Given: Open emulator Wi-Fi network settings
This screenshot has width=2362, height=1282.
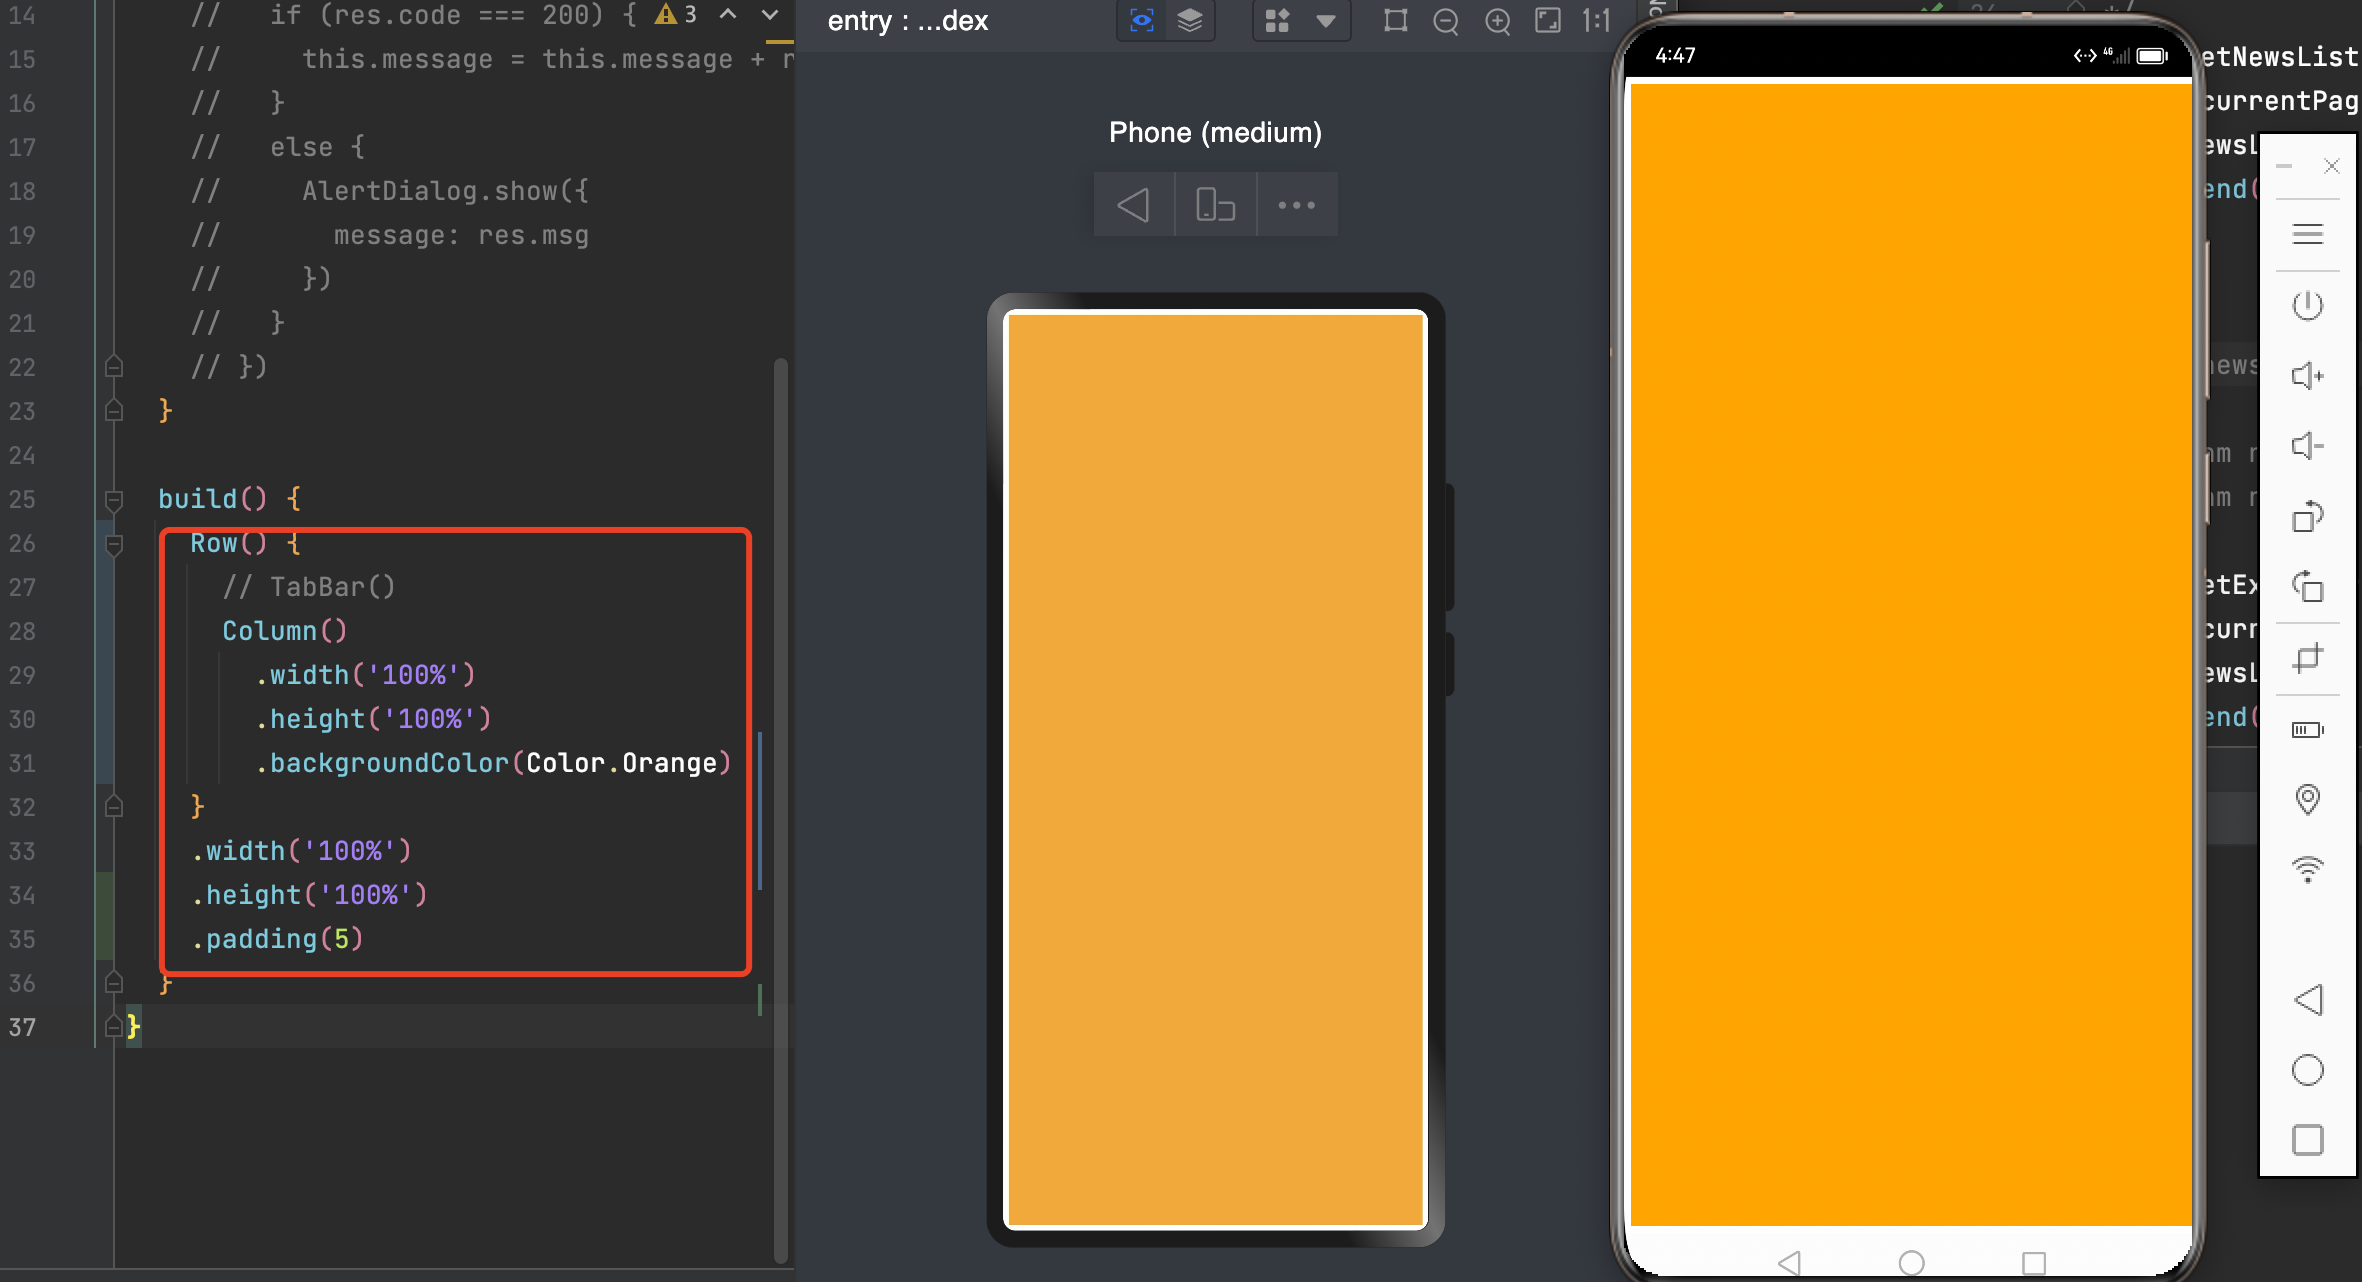Looking at the screenshot, I should click(x=2307, y=869).
